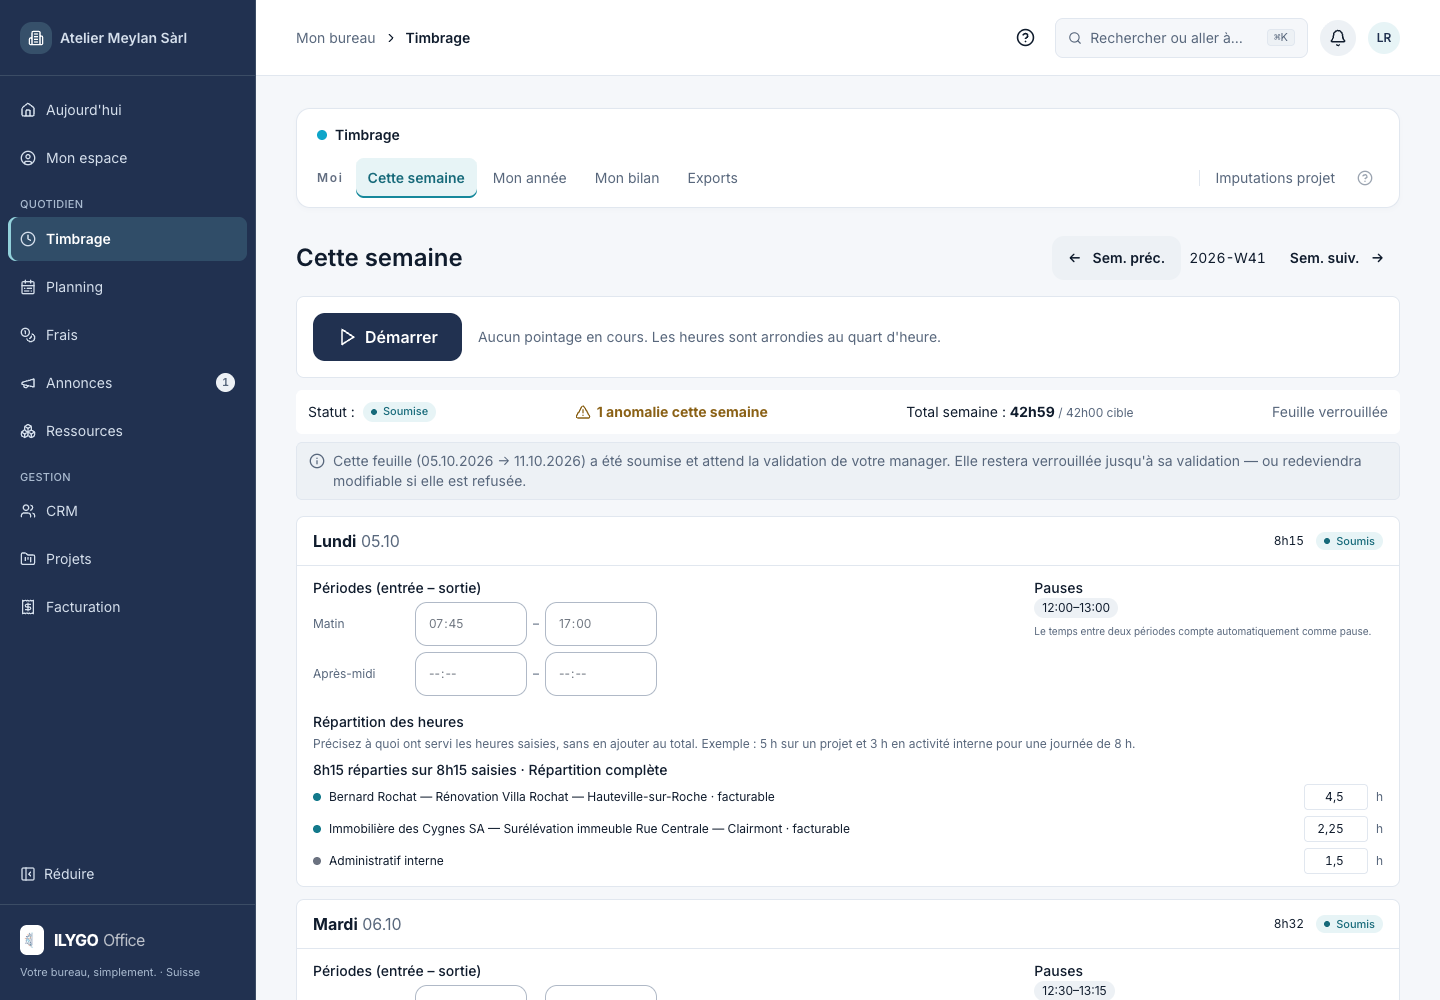Screen dimensions: 1440x1000
Task: Collapse the sidebar with Réduire
Action: click(x=58, y=874)
